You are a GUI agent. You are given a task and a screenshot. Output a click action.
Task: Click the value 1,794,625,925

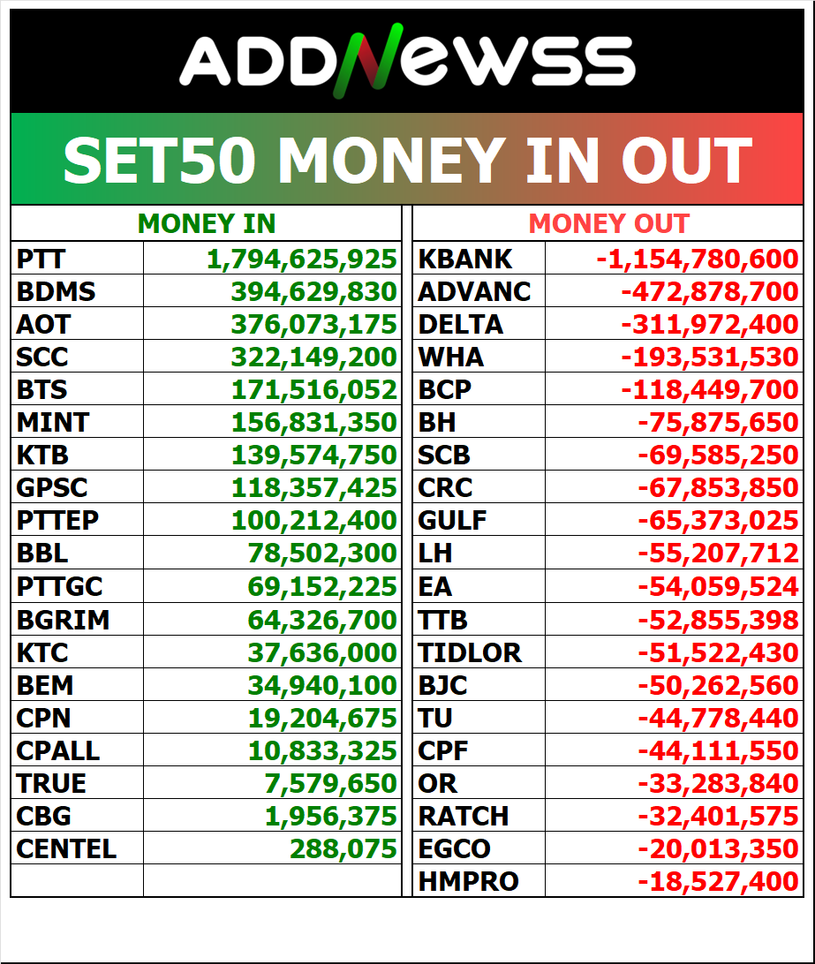point(302,260)
